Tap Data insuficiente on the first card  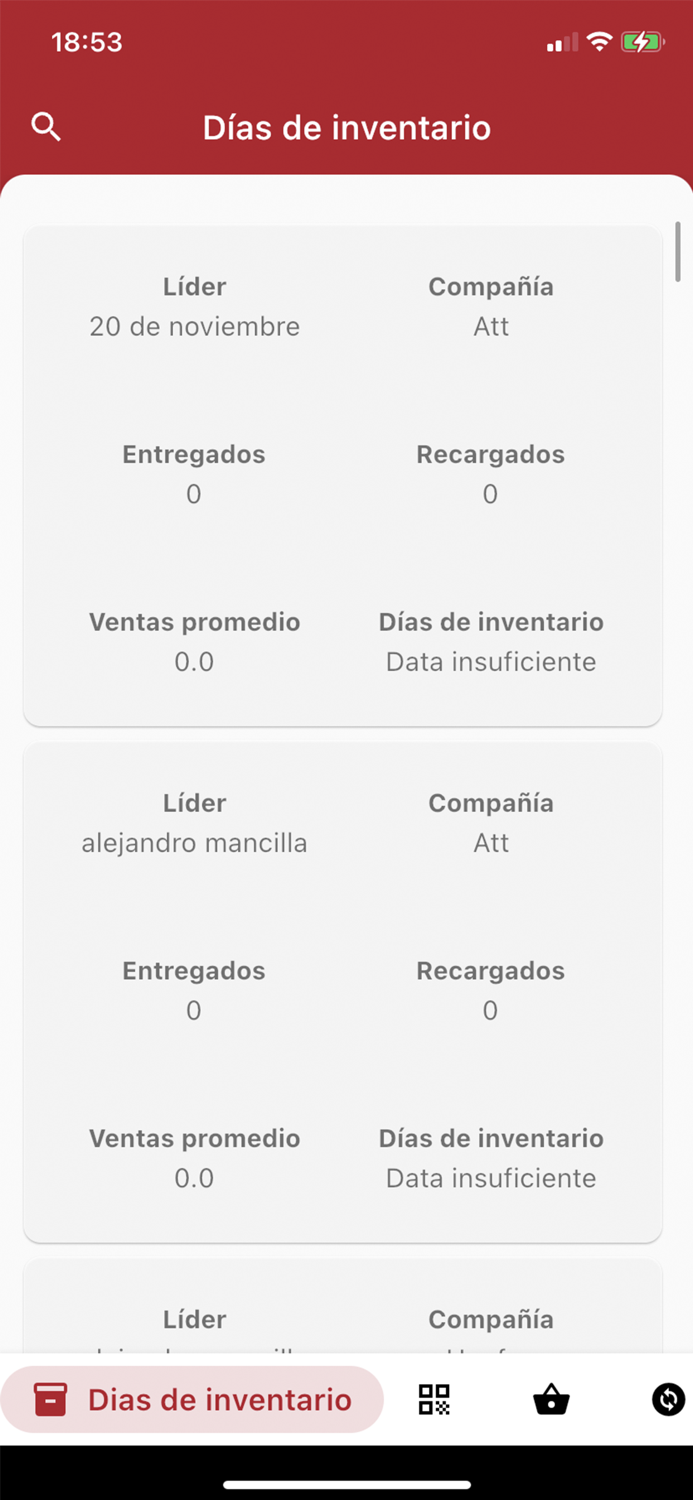coord(490,661)
